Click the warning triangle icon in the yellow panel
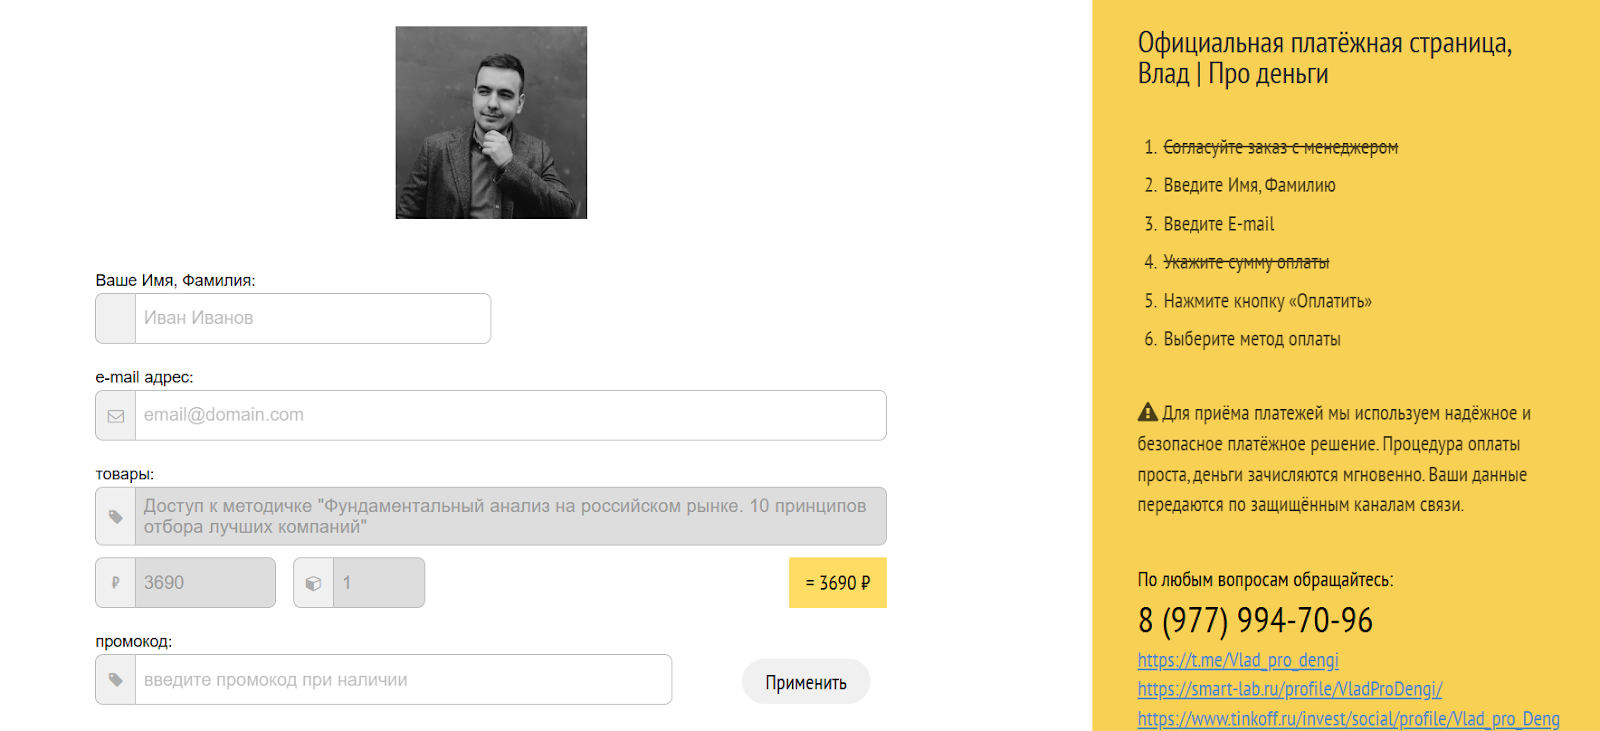The height and width of the screenshot is (731, 1600). click(x=1148, y=412)
